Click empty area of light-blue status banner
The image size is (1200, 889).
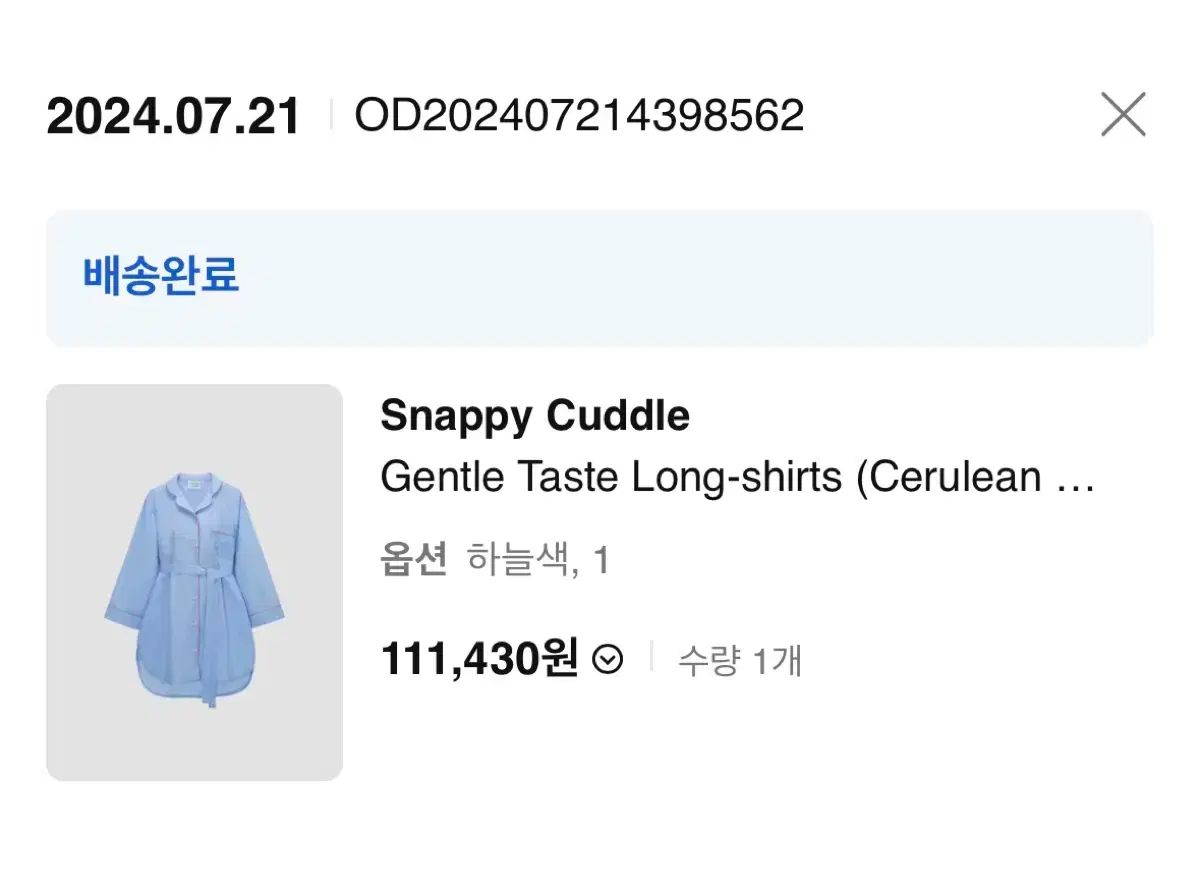click(x=700, y=277)
